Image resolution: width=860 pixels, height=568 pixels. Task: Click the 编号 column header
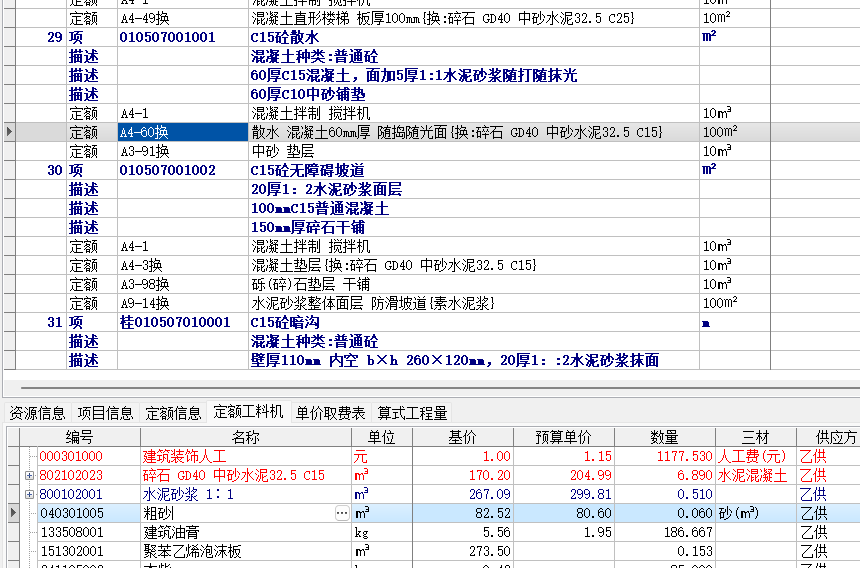point(80,437)
